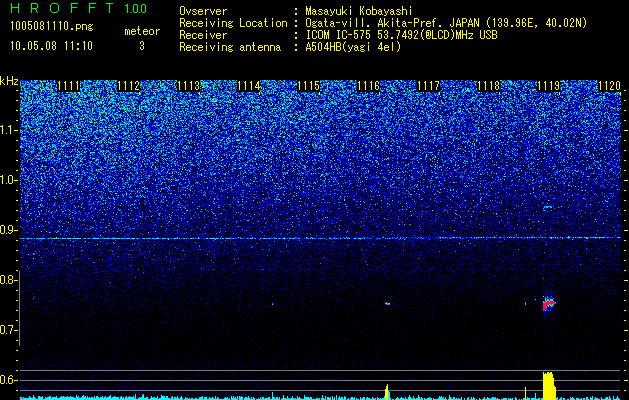This screenshot has width=629, height=400.
Task: Click the 1114 time marker
Action: pyautogui.click(x=249, y=86)
